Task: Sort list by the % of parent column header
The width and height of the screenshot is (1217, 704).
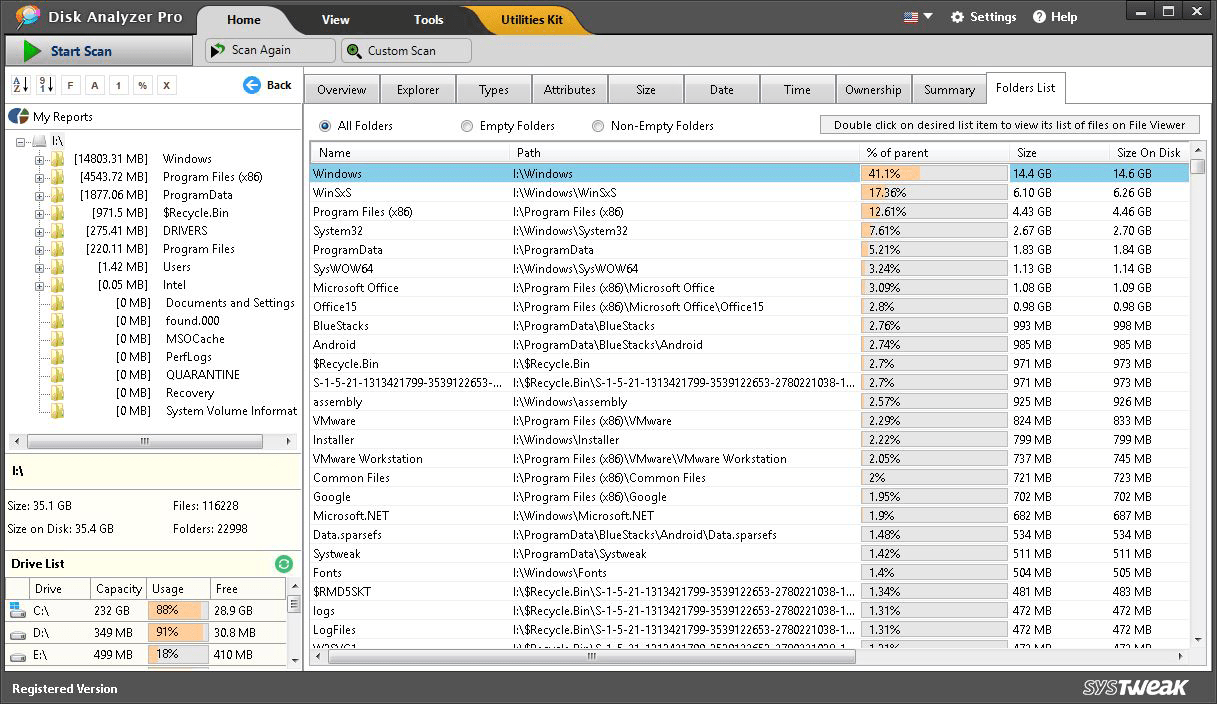Action: (x=934, y=153)
